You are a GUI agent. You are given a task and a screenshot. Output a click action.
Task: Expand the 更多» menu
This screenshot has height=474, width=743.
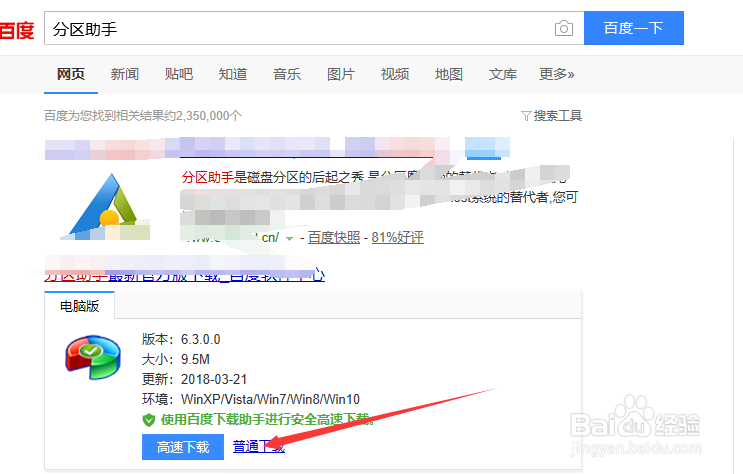coord(557,74)
